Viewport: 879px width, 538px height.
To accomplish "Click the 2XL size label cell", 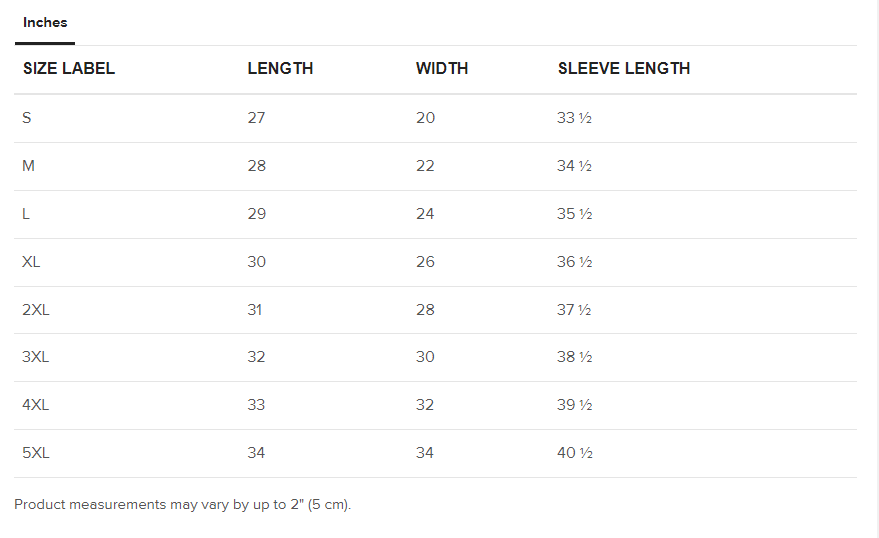I will [x=36, y=310].
